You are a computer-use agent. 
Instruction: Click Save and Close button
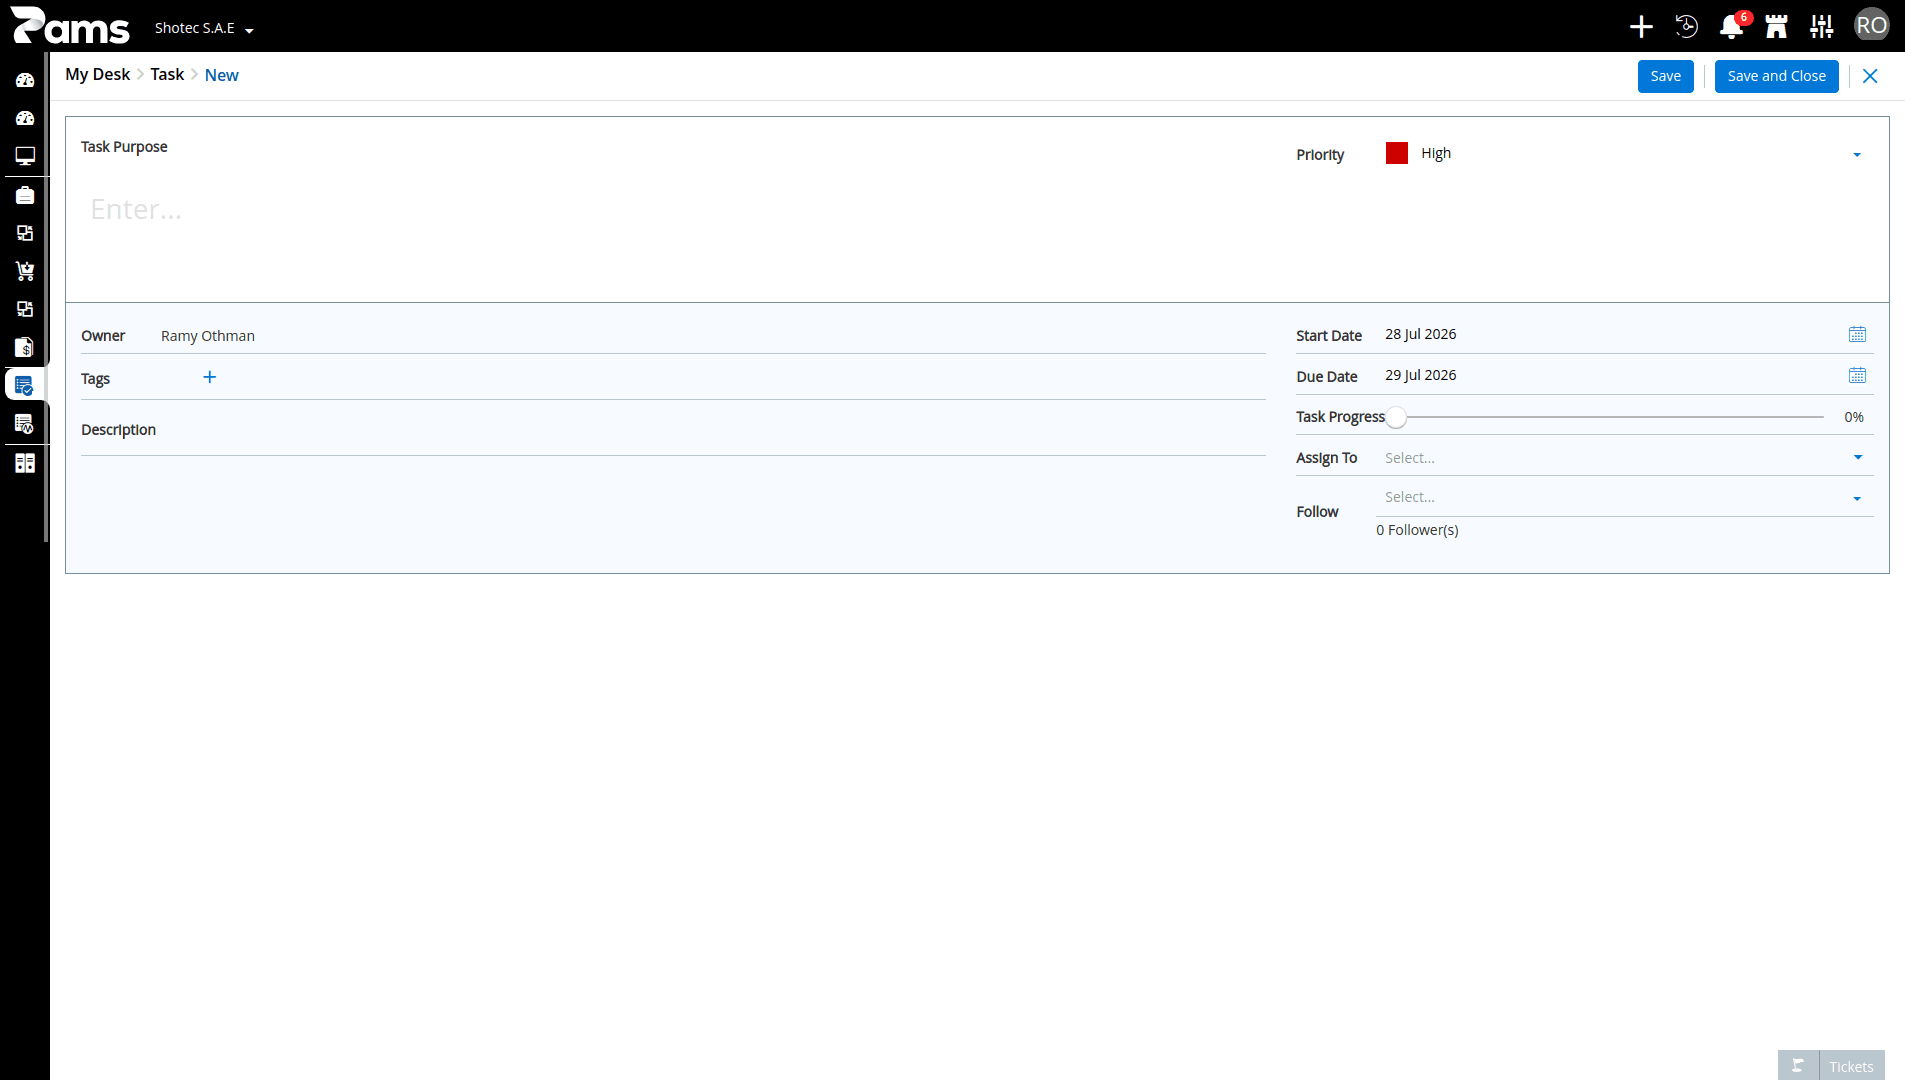(1776, 76)
